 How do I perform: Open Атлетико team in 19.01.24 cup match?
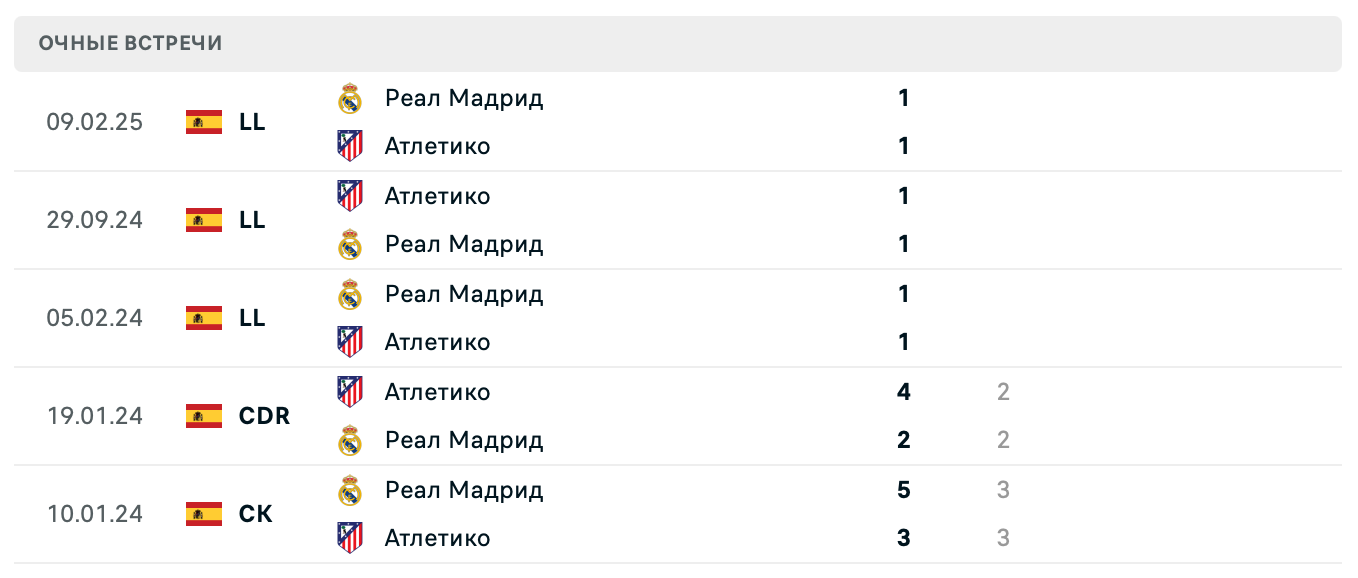[437, 392]
